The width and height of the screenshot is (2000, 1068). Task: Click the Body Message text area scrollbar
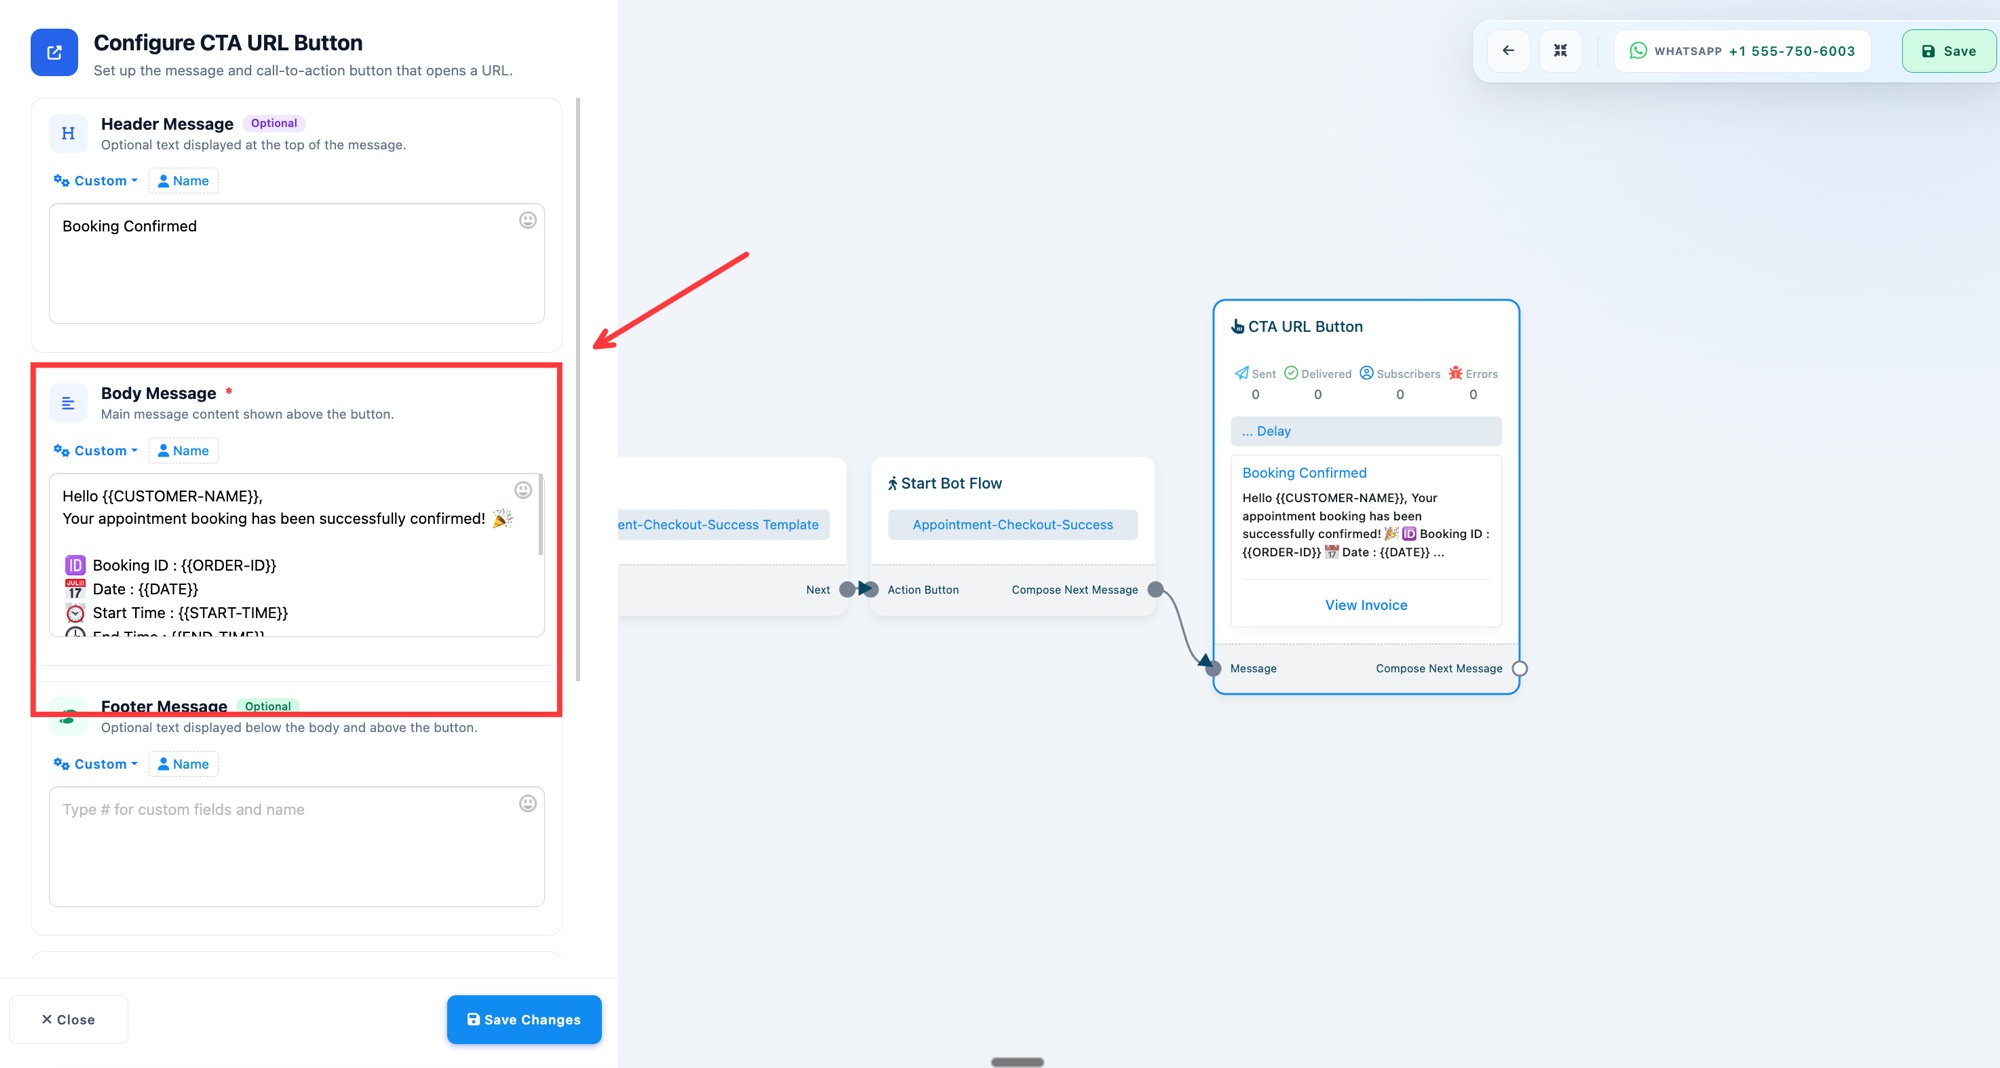(541, 515)
